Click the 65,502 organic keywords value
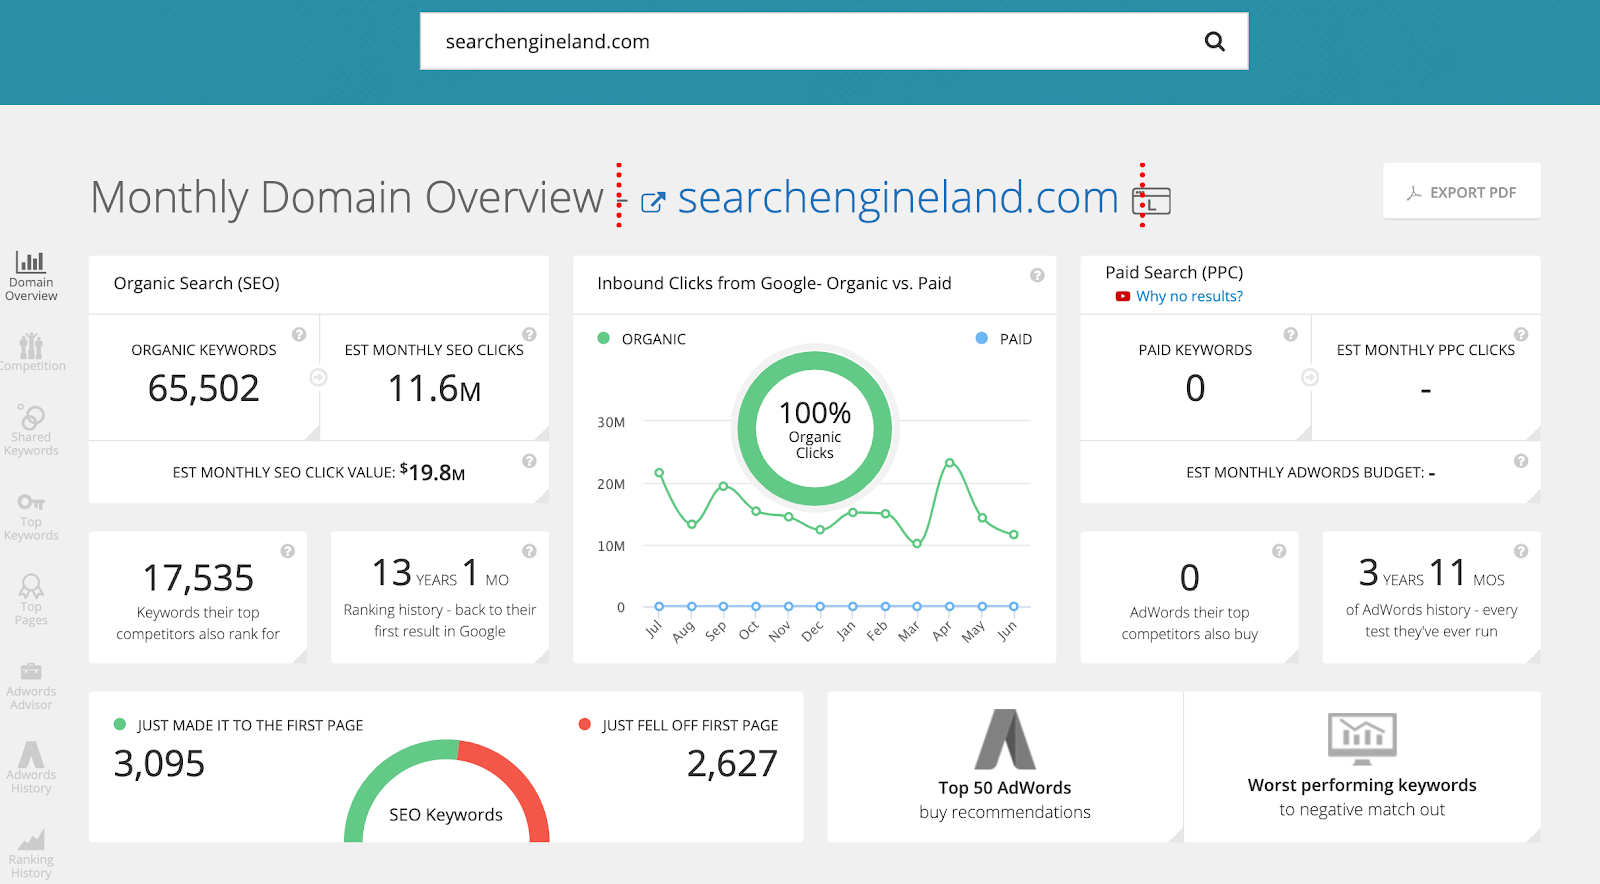The height and width of the screenshot is (884, 1600). (204, 388)
